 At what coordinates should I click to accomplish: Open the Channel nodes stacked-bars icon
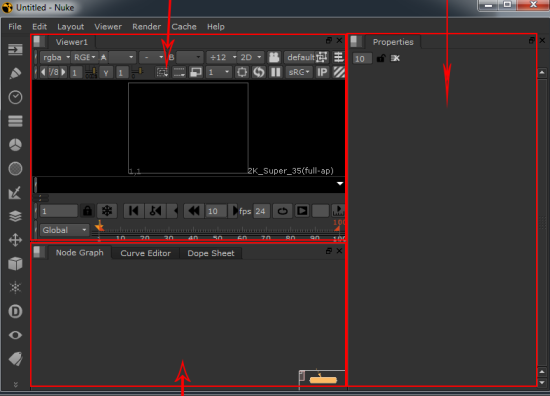point(15,121)
